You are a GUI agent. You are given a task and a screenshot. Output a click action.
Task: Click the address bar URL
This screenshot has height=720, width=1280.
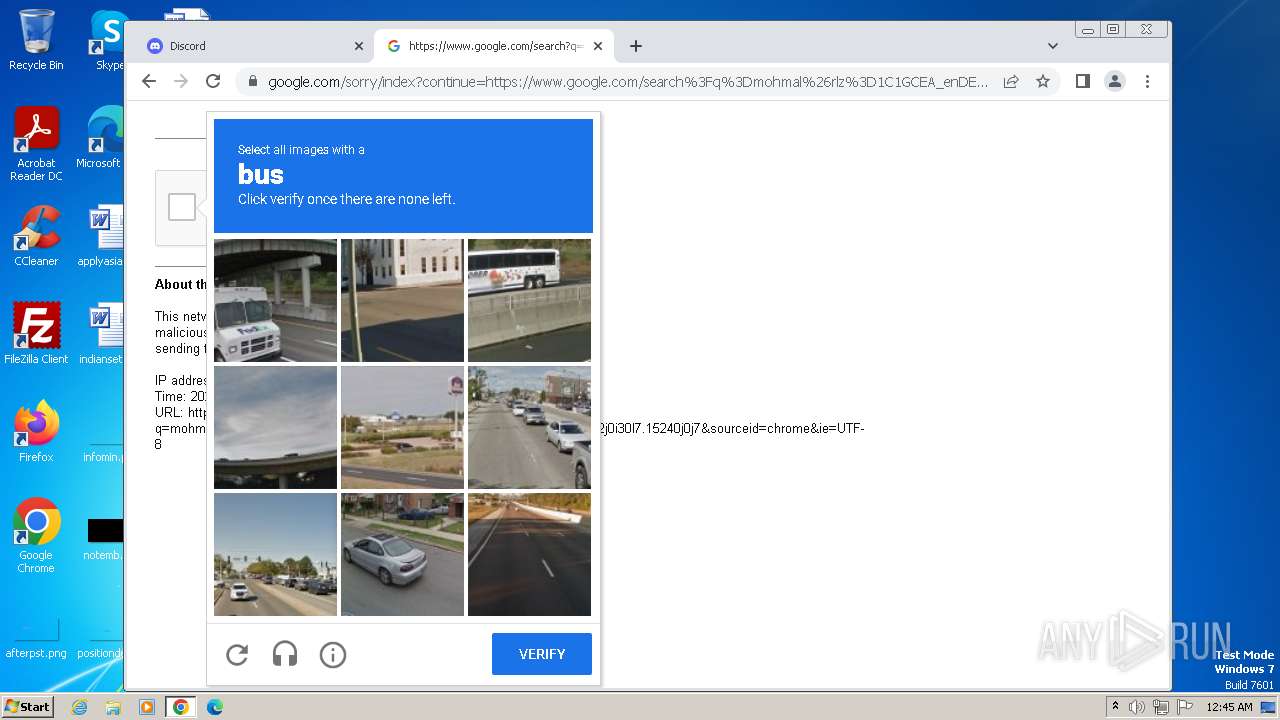coord(628,82)
